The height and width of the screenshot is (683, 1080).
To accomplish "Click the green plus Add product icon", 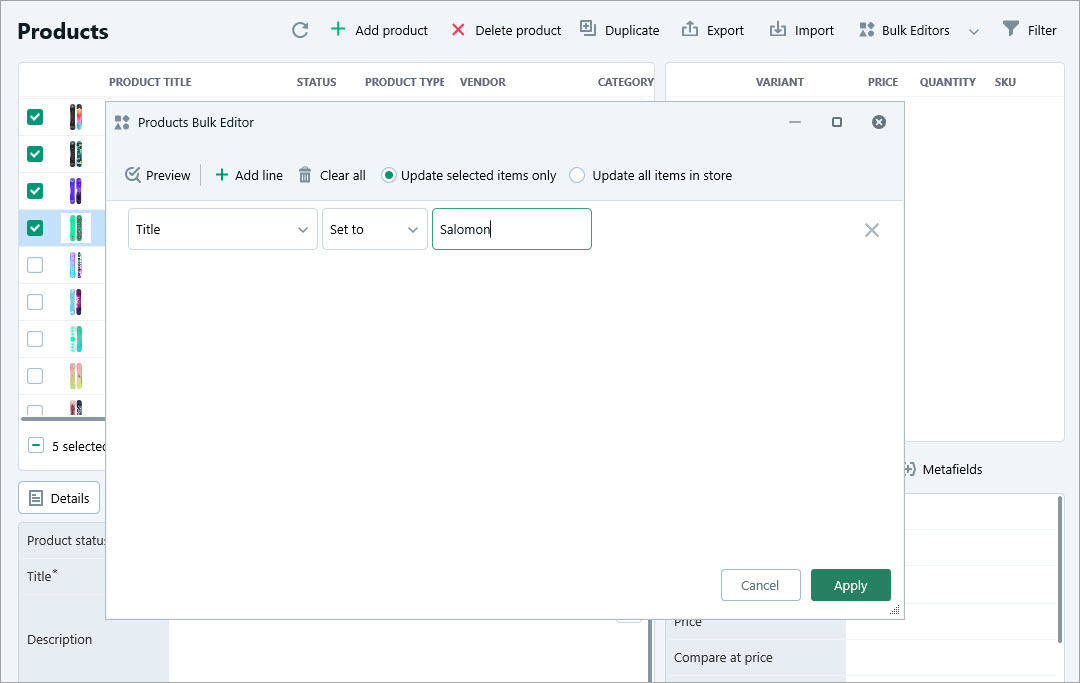I will coord(338,29).
